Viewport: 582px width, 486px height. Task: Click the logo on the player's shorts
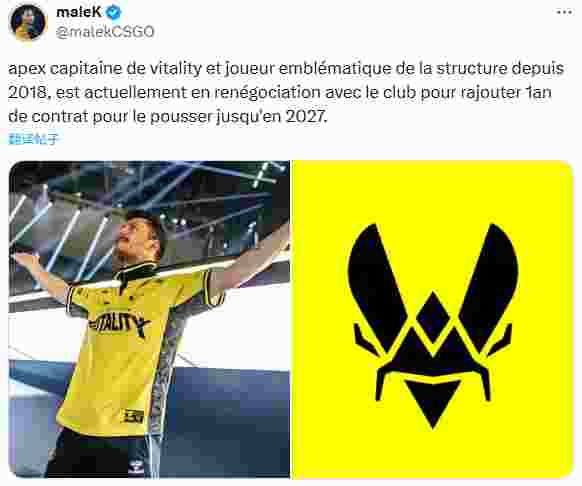[136, 470]
